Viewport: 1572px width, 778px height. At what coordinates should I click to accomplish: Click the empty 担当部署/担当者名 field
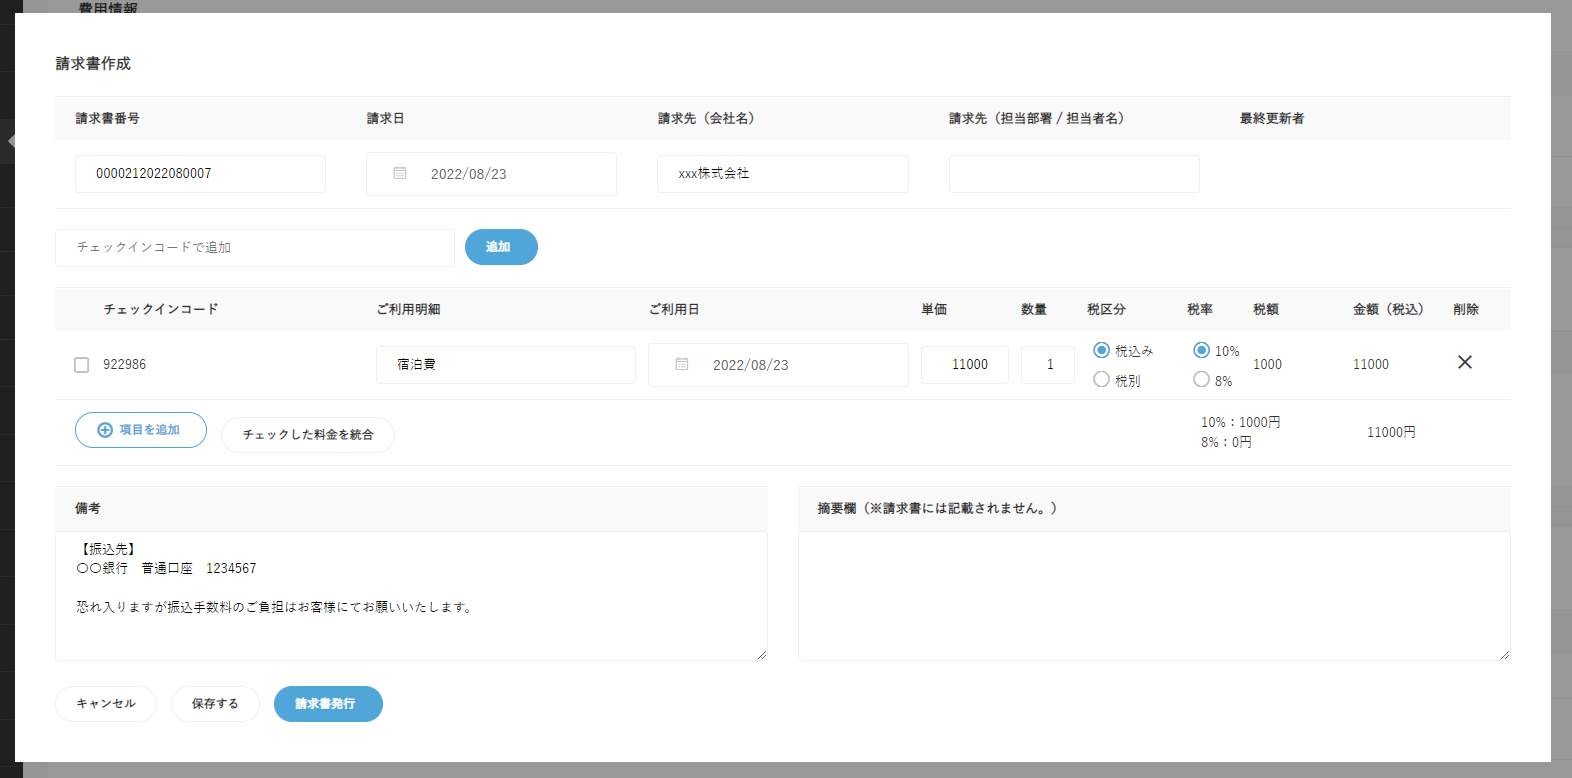coord(1073,174)
